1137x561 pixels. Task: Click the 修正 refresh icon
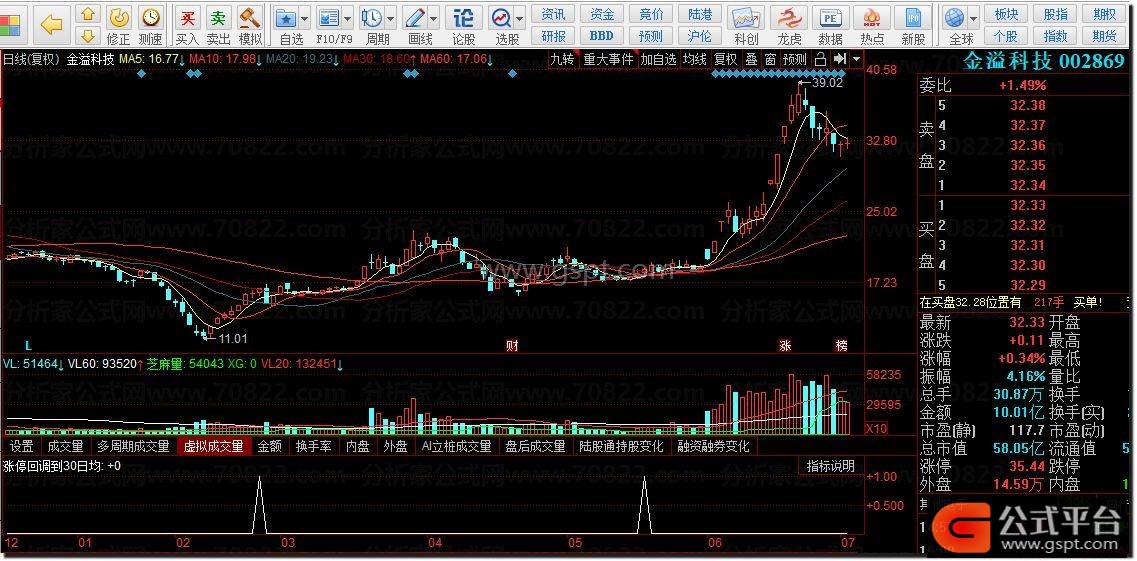tap(119, 17)
